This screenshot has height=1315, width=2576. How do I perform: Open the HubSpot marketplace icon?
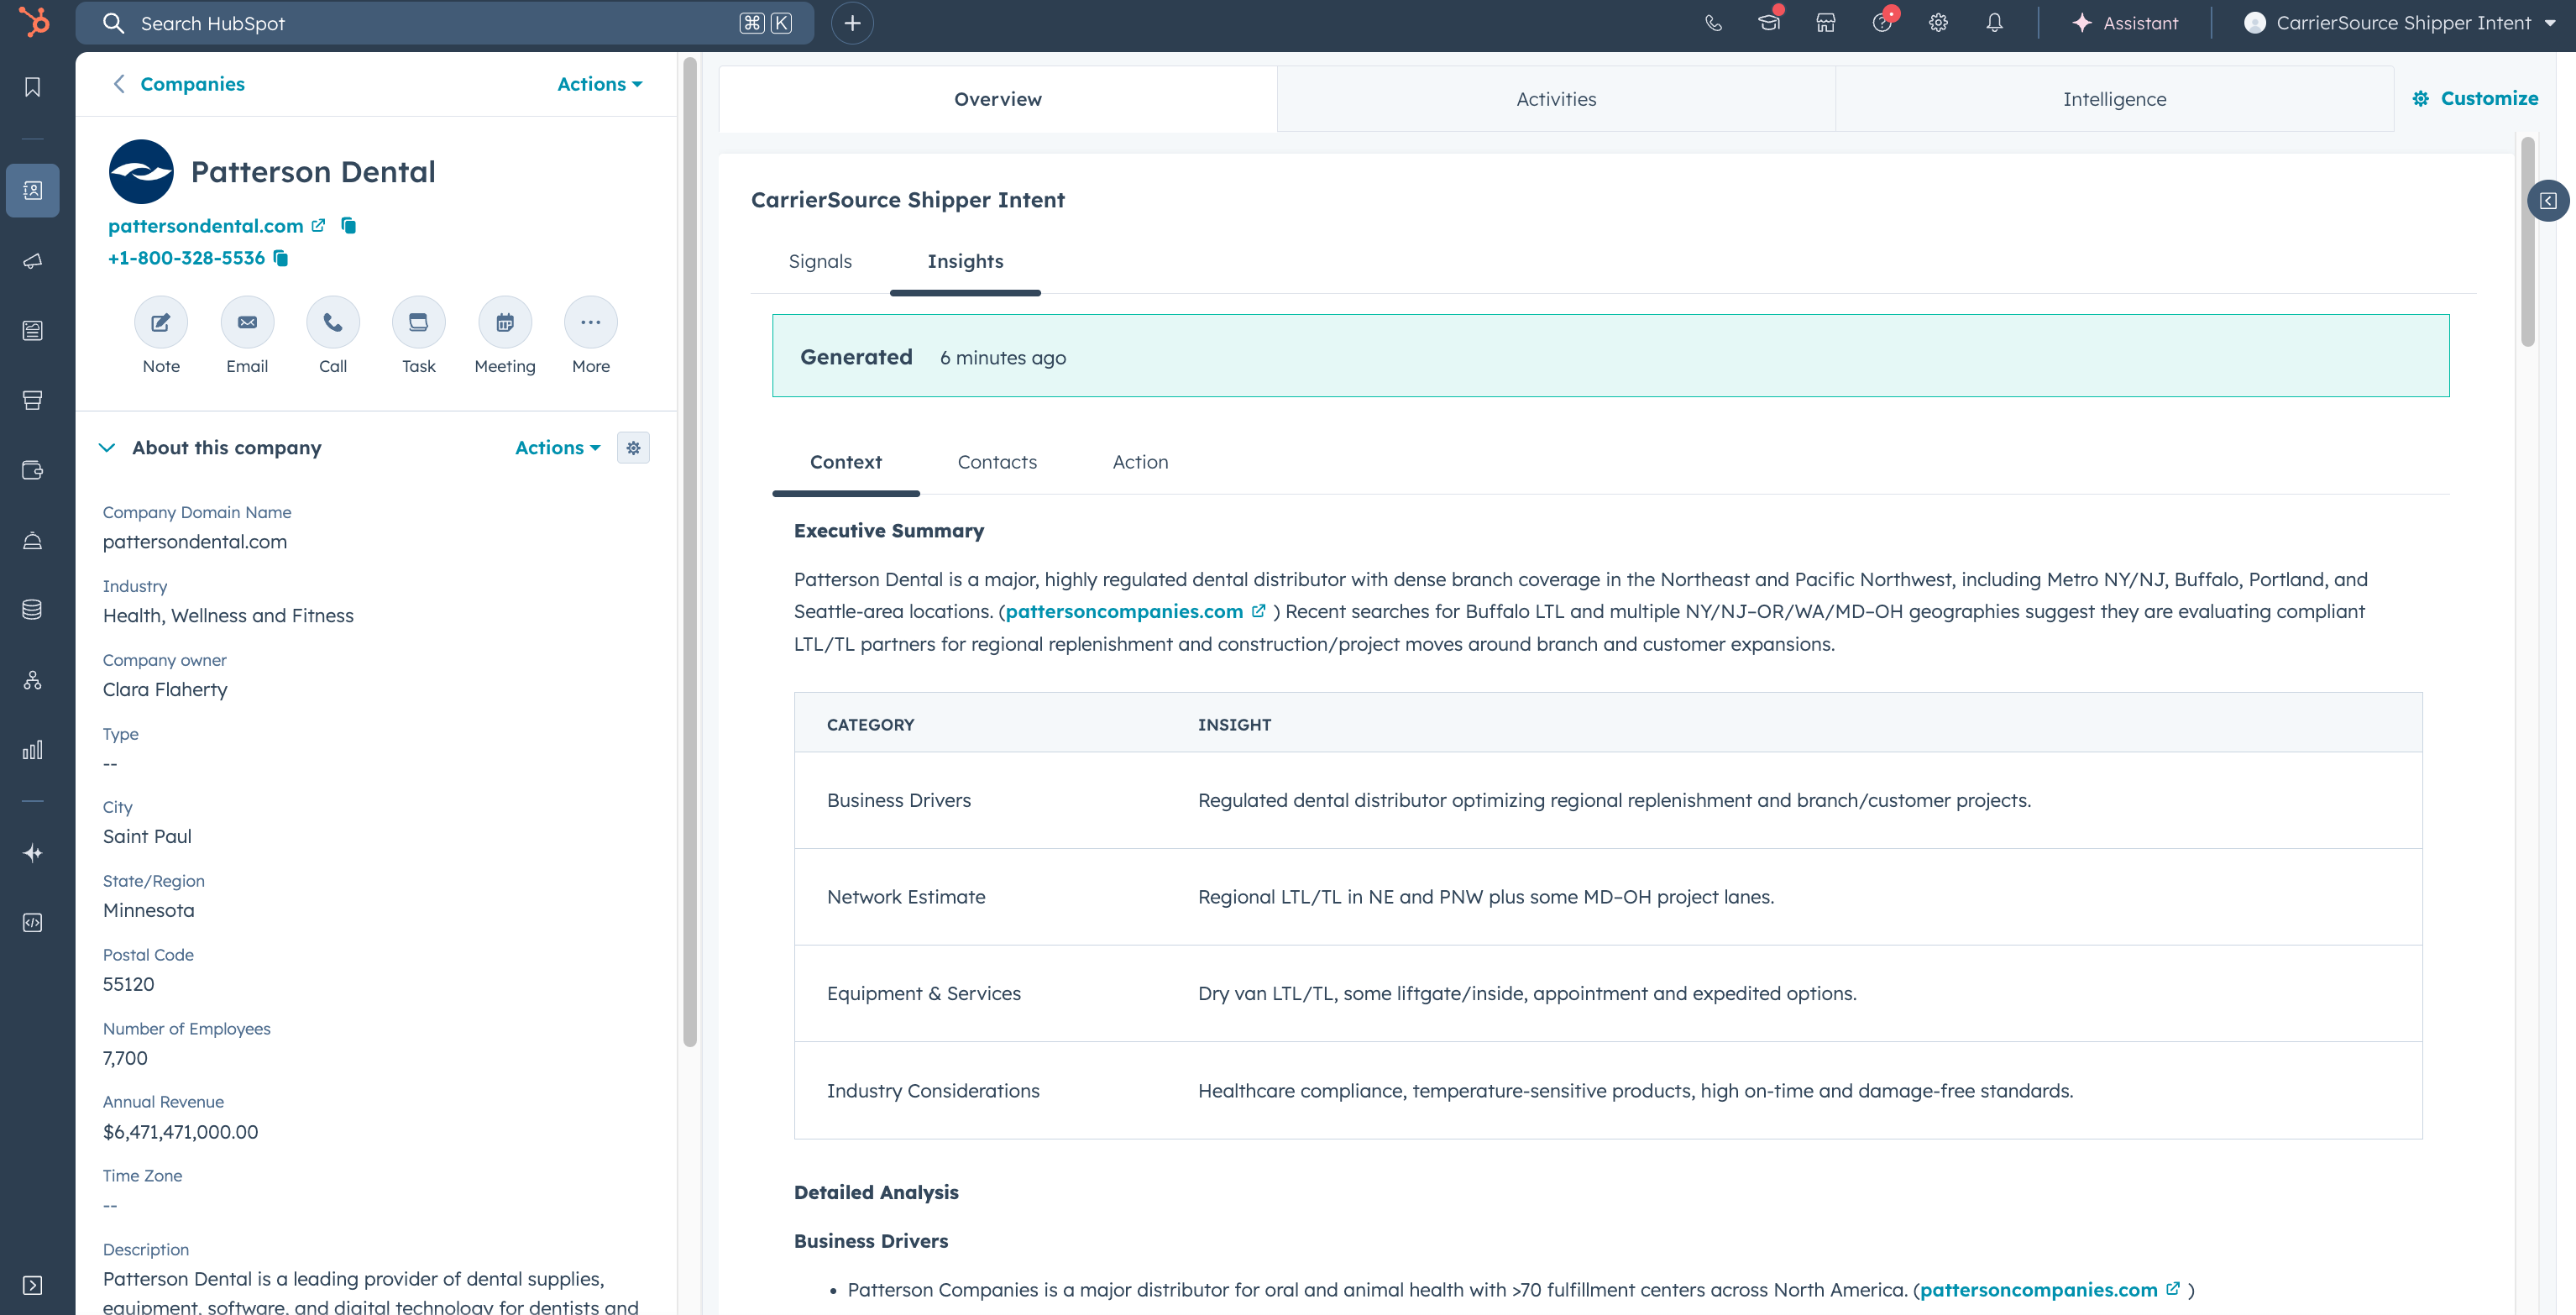click(x=1825, y=23)
